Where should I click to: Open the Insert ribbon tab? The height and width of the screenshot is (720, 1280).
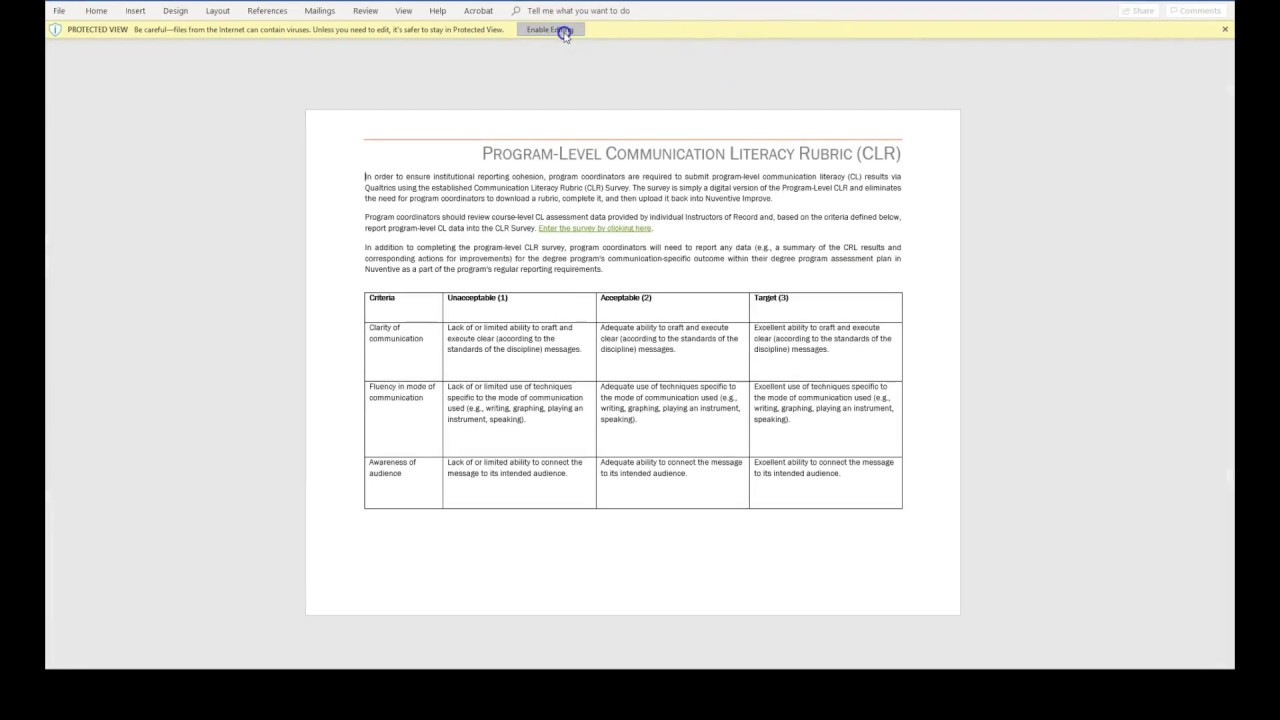pos(135,11)
